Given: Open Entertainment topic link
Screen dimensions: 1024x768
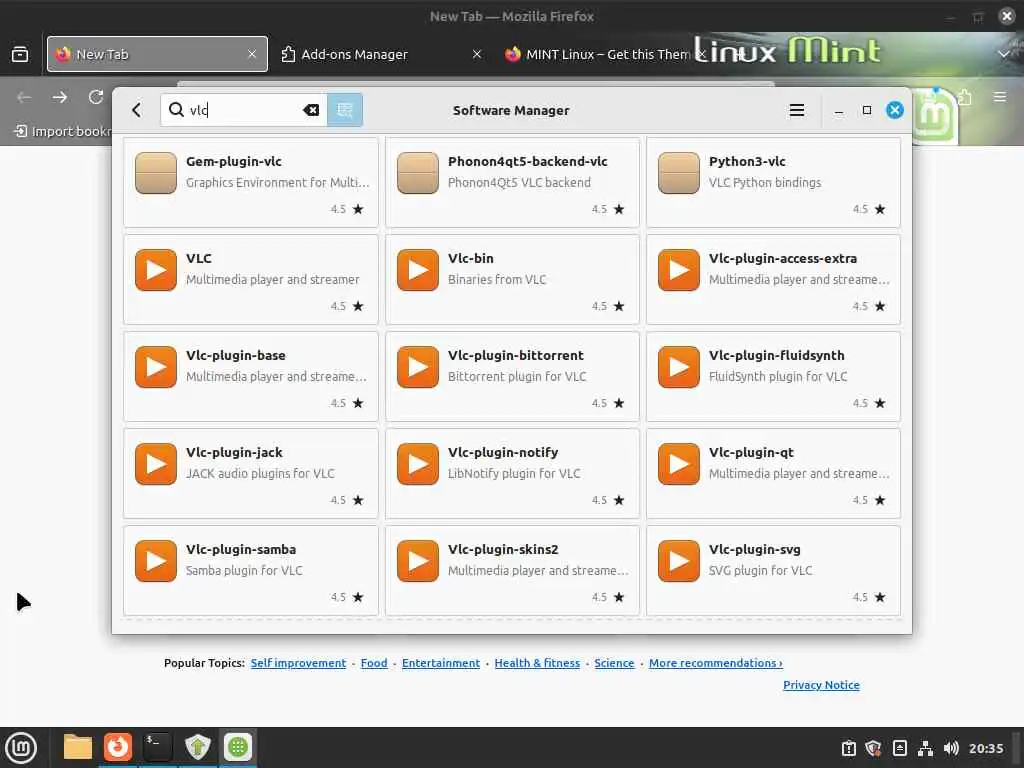Looking at the screenshot, I should point(441,663).
